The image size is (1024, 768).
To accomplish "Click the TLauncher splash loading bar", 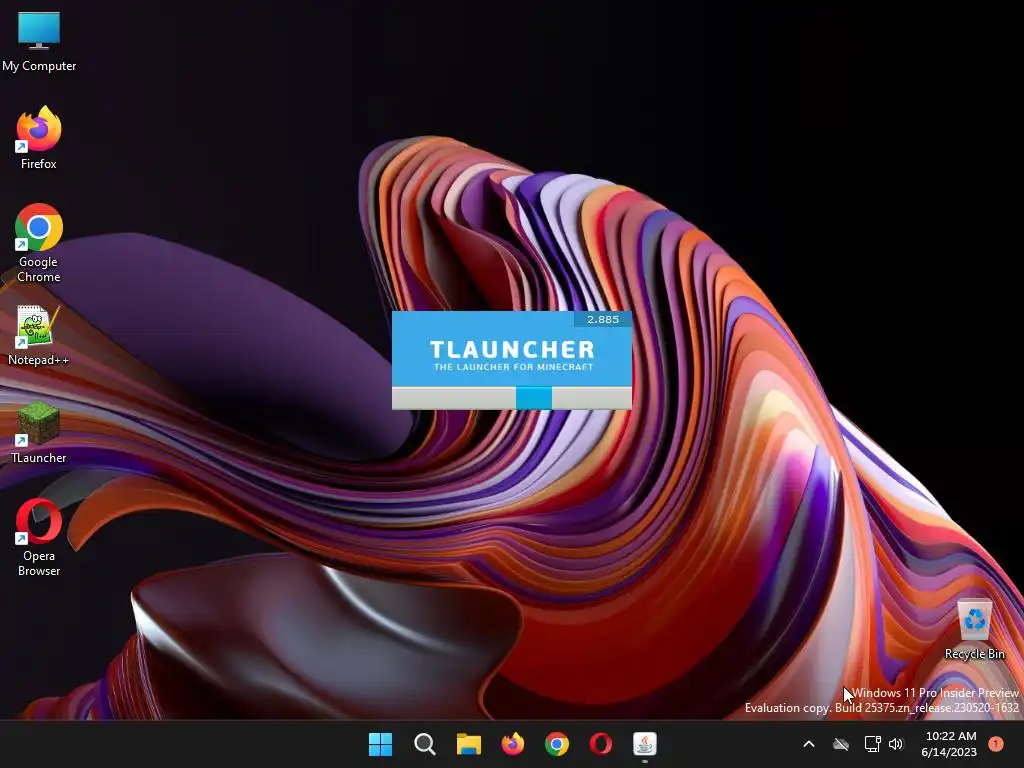I will [511, 398].
